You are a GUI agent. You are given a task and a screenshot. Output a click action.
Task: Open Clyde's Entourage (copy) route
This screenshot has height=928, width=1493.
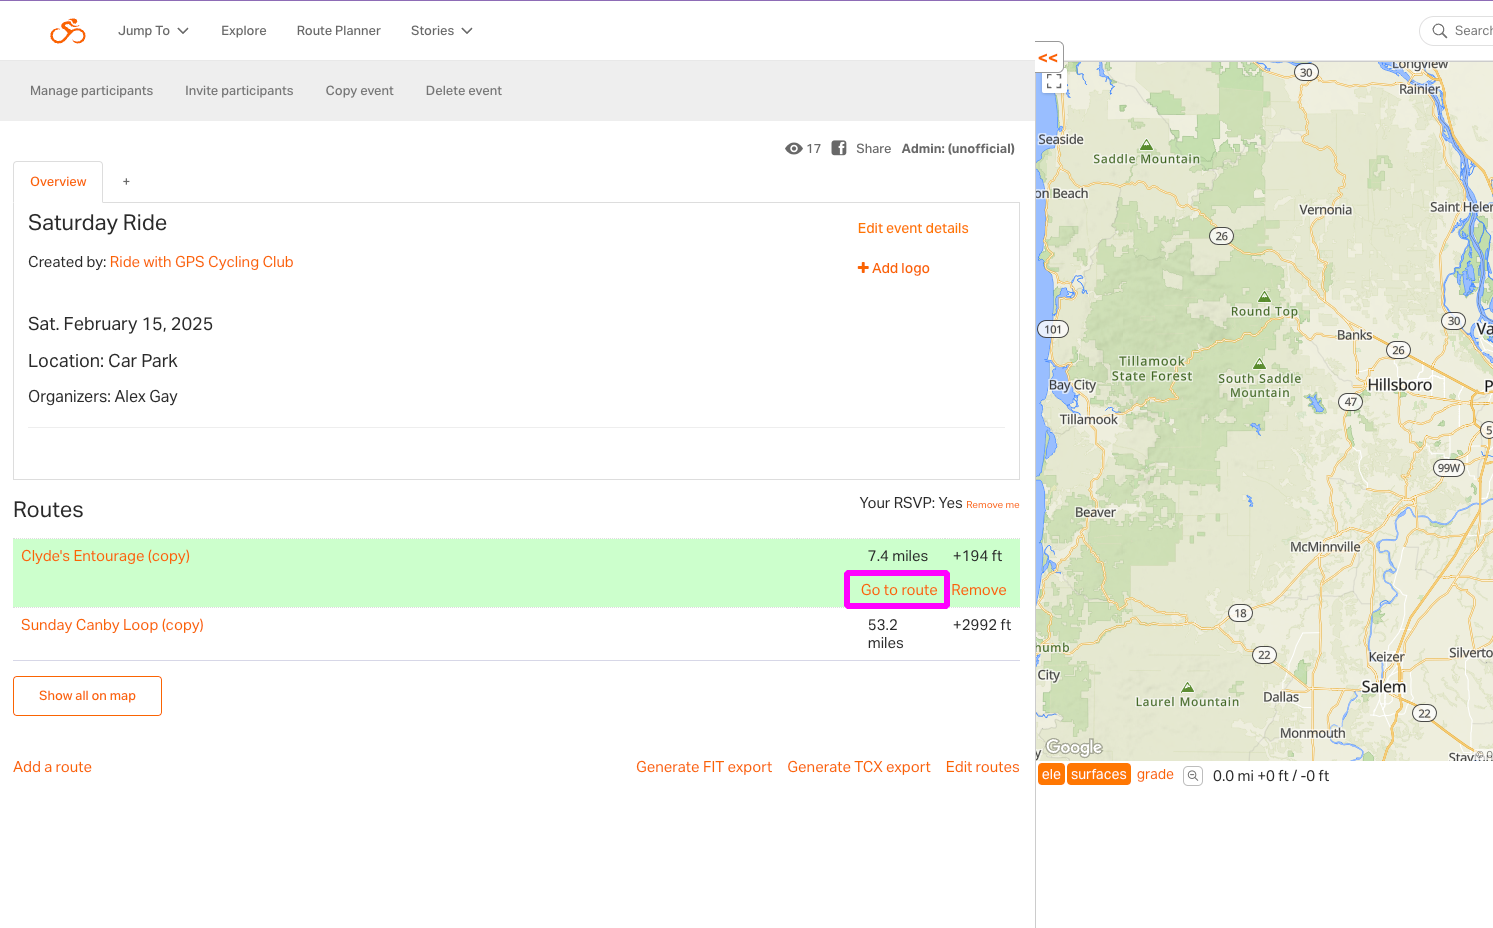tap(105, 556)
